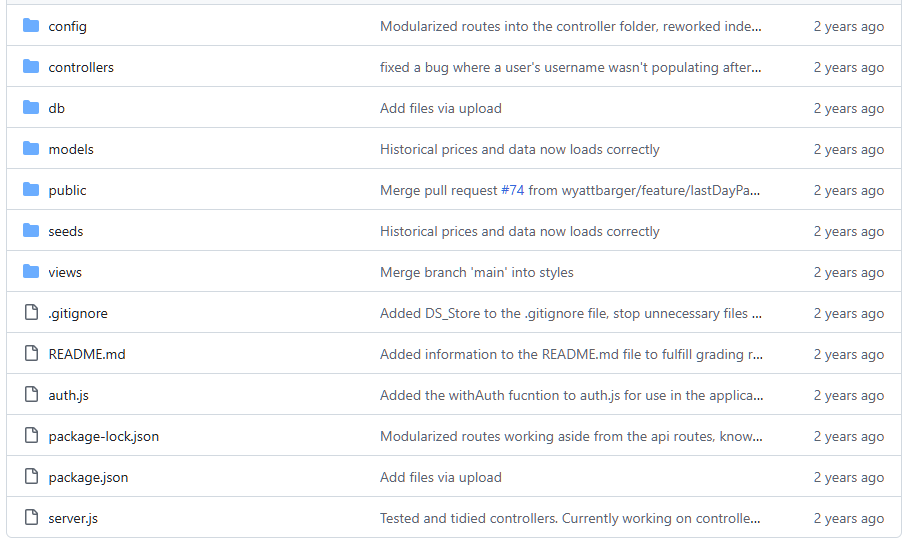This screenshot has width=909, height=541.
Task: View package-lock.json file
Action: [104, 437]
